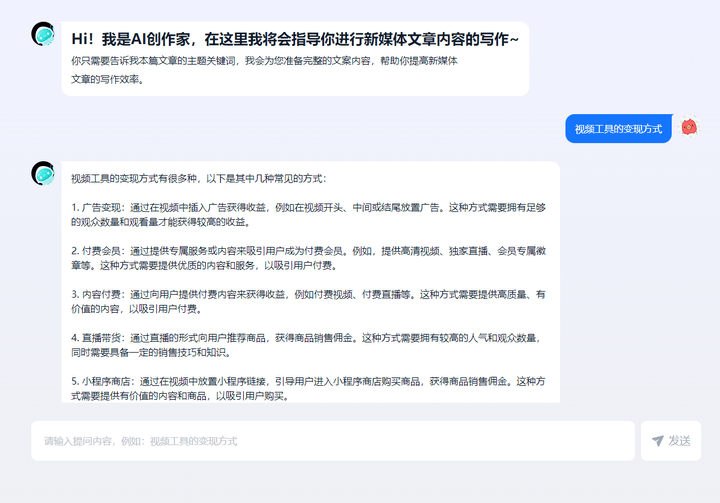
Task: Click the paper plane send icon
Action: pyautogui.click(x=657, y=441)
